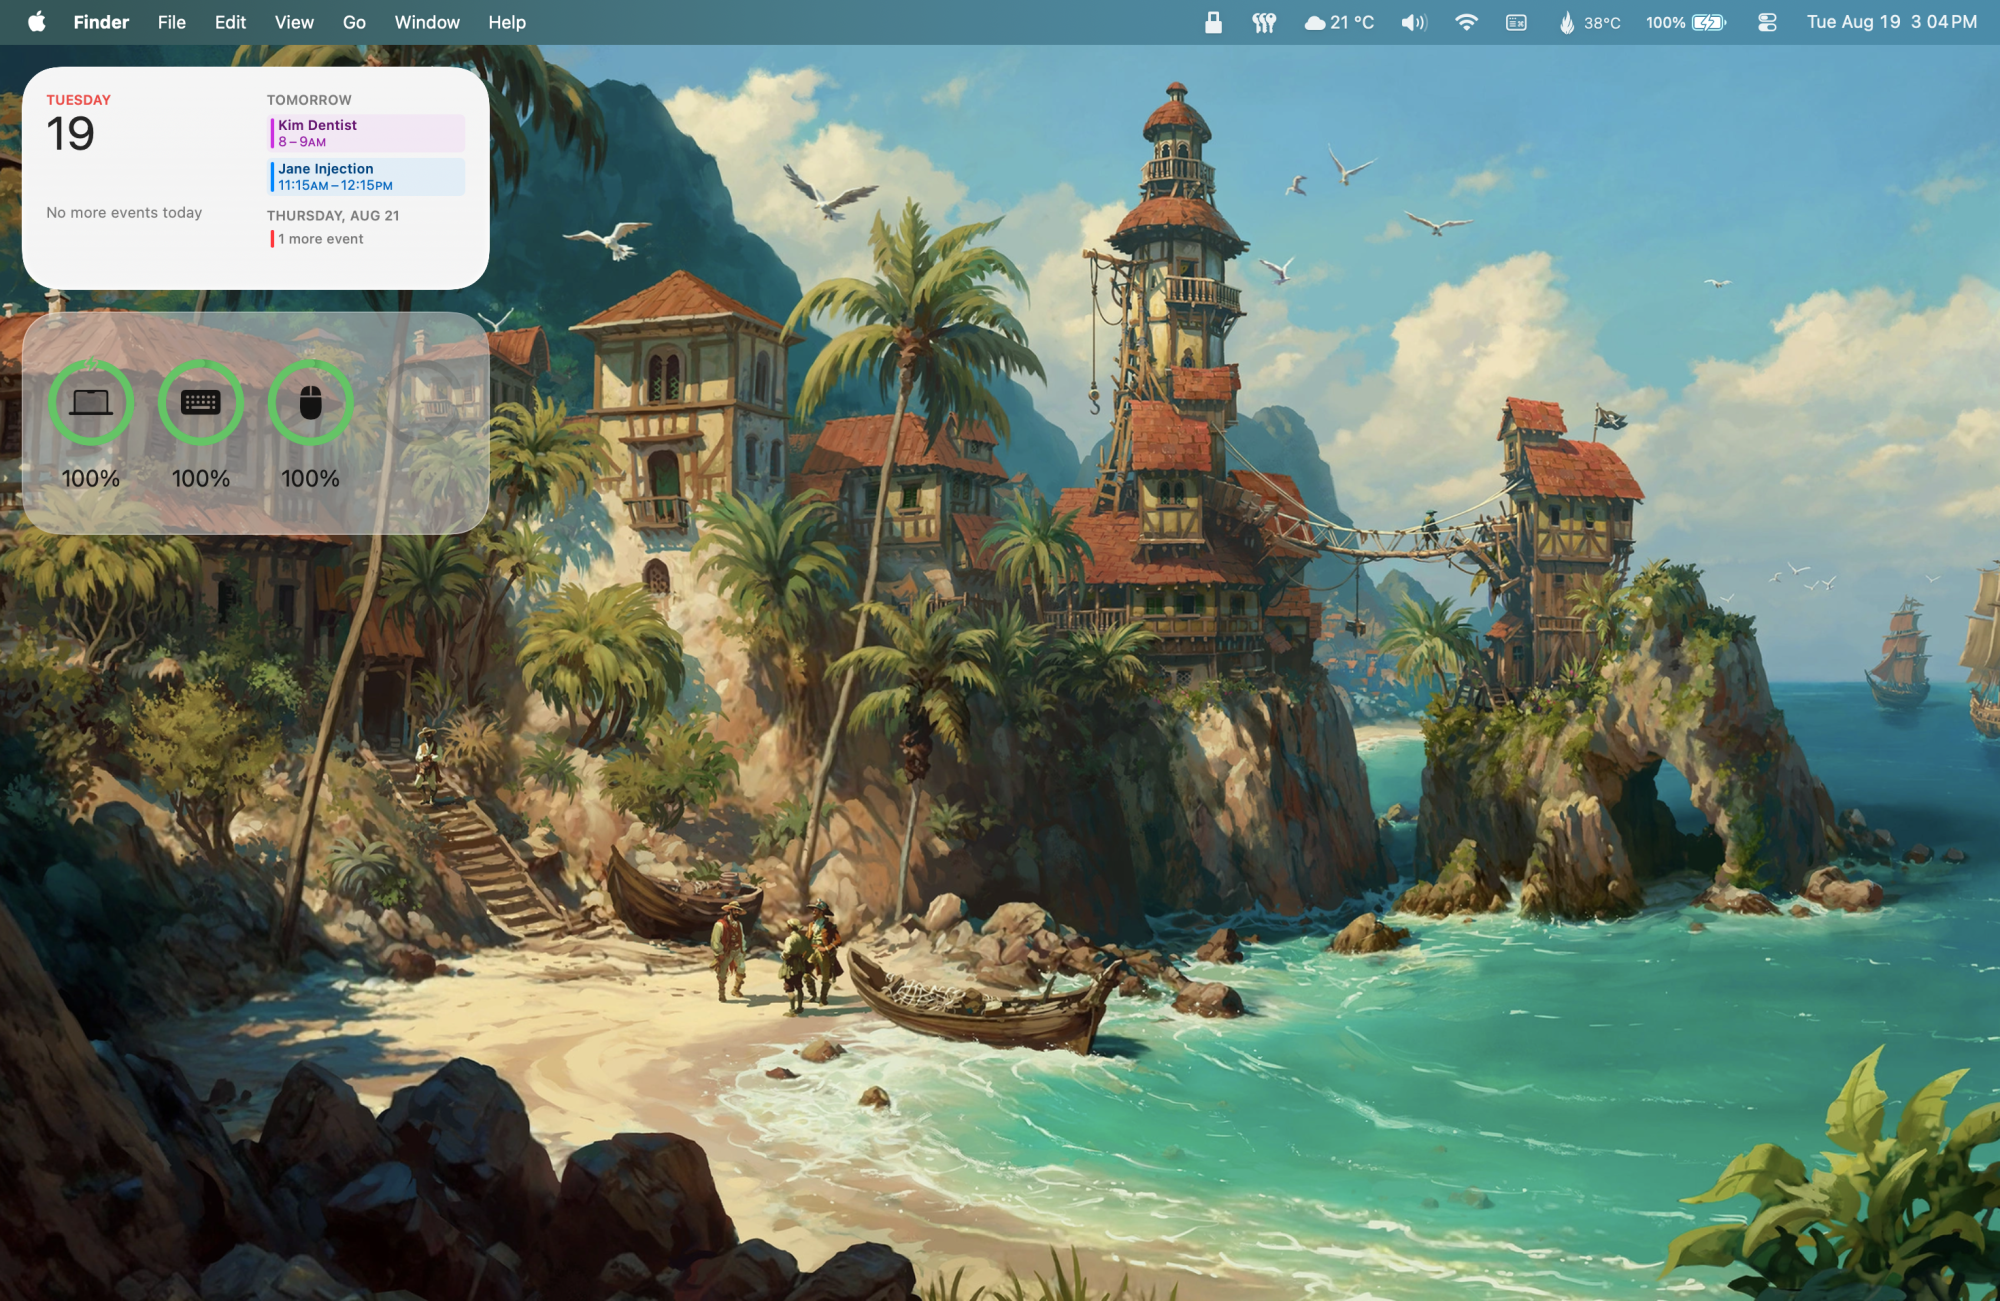Open the Apple menu

pyautogui.click(x=37, y=22)
